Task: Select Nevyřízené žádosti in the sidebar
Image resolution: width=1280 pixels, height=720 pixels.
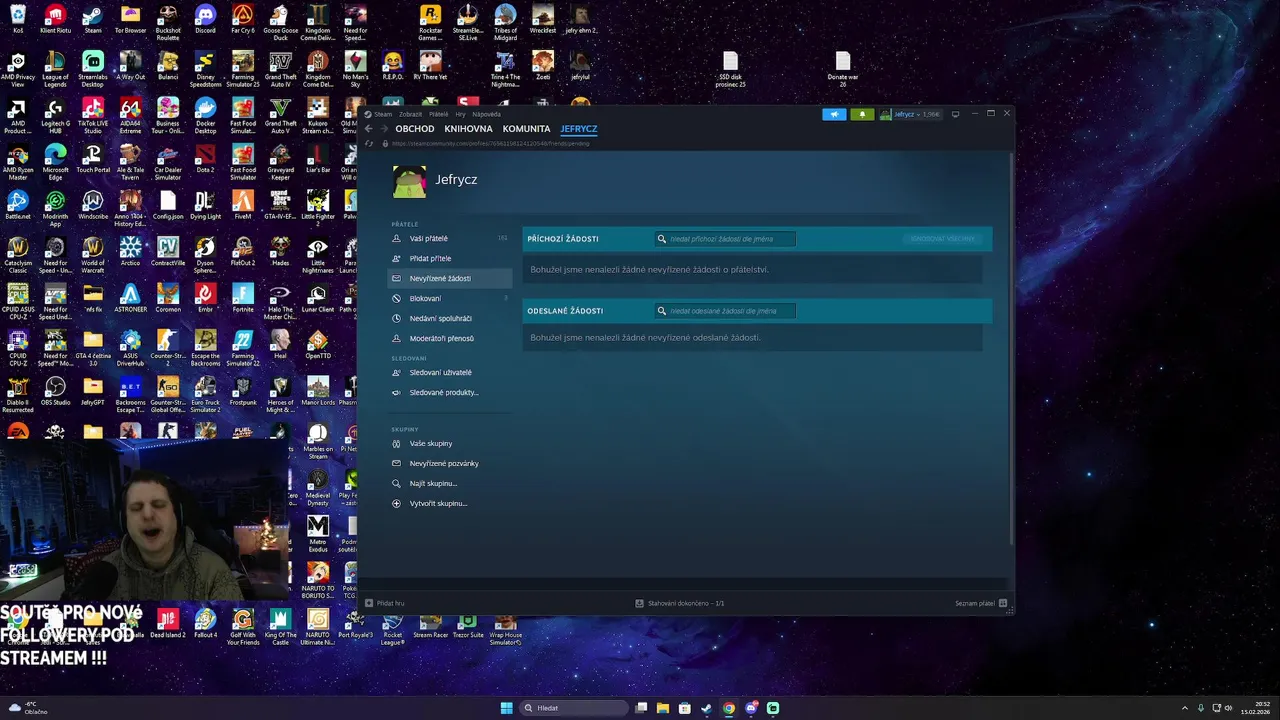Action: coord(449,278)
